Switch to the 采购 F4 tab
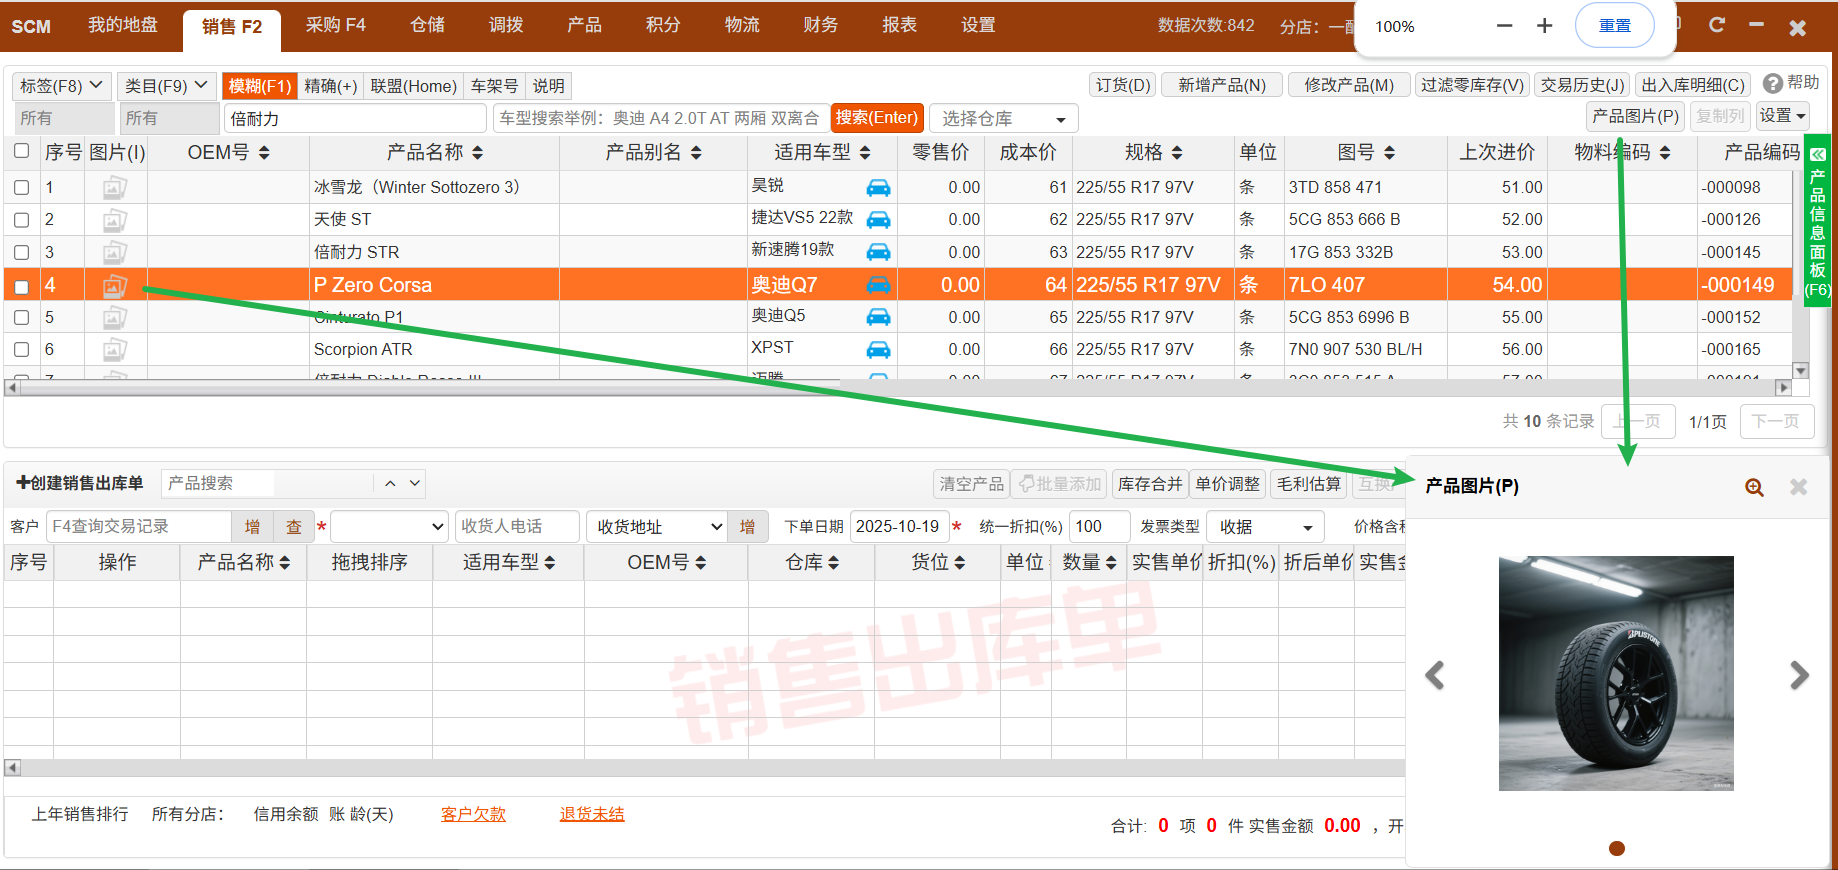1838x870 pixels. click(x=335, y=25)
